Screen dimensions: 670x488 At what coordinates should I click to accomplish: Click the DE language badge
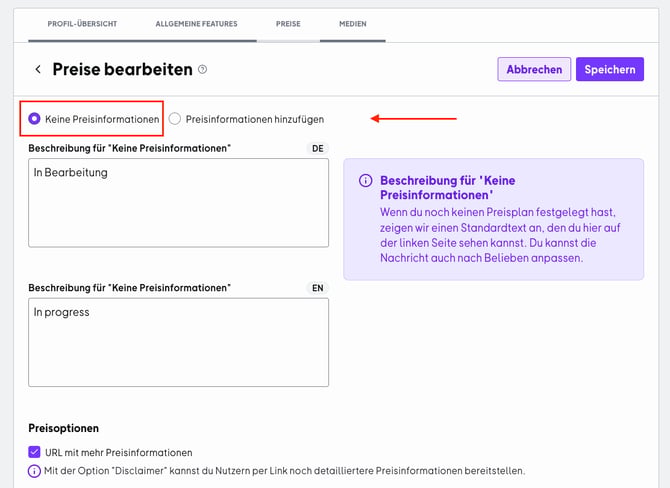pos(317,148)
